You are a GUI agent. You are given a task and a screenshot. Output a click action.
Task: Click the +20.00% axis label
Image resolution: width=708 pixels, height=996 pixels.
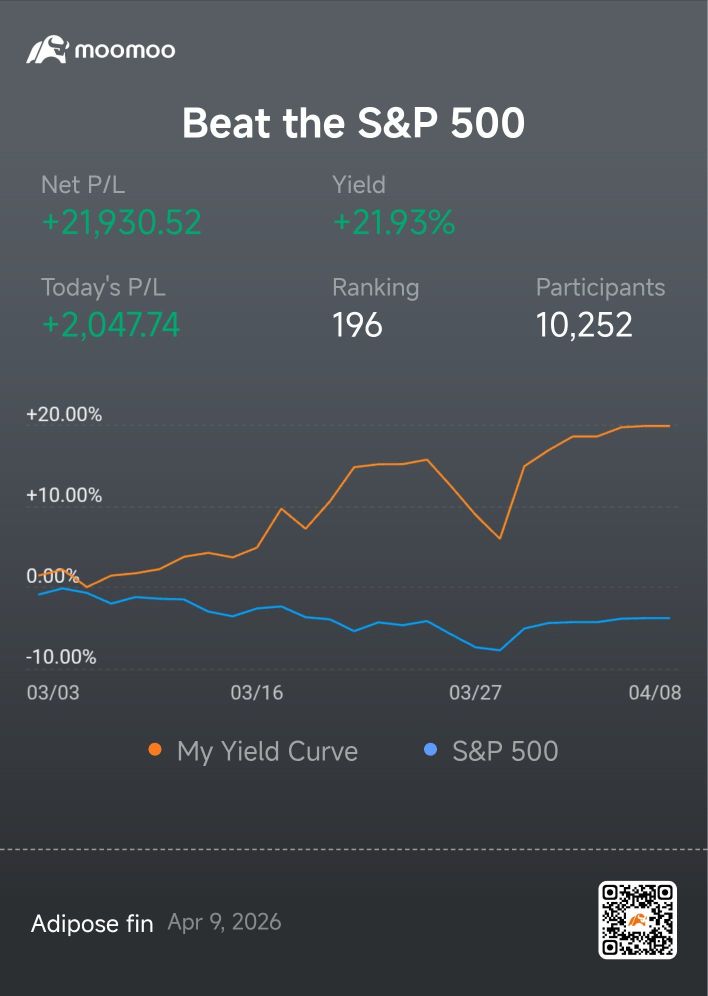(63, 414)
